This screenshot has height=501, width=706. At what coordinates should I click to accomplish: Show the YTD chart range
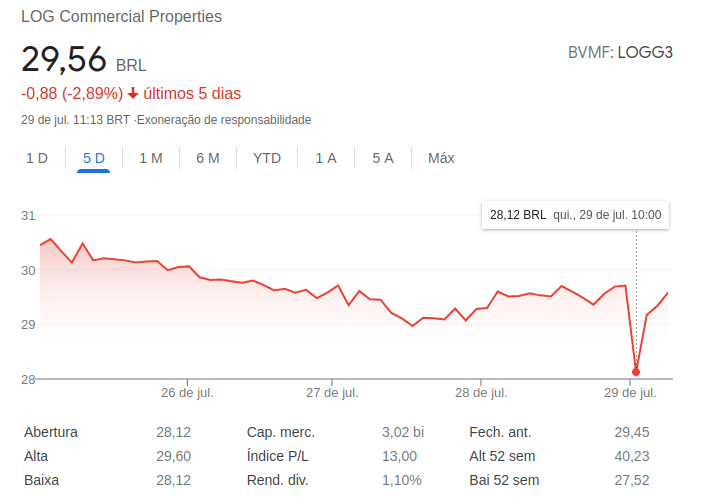267,158
